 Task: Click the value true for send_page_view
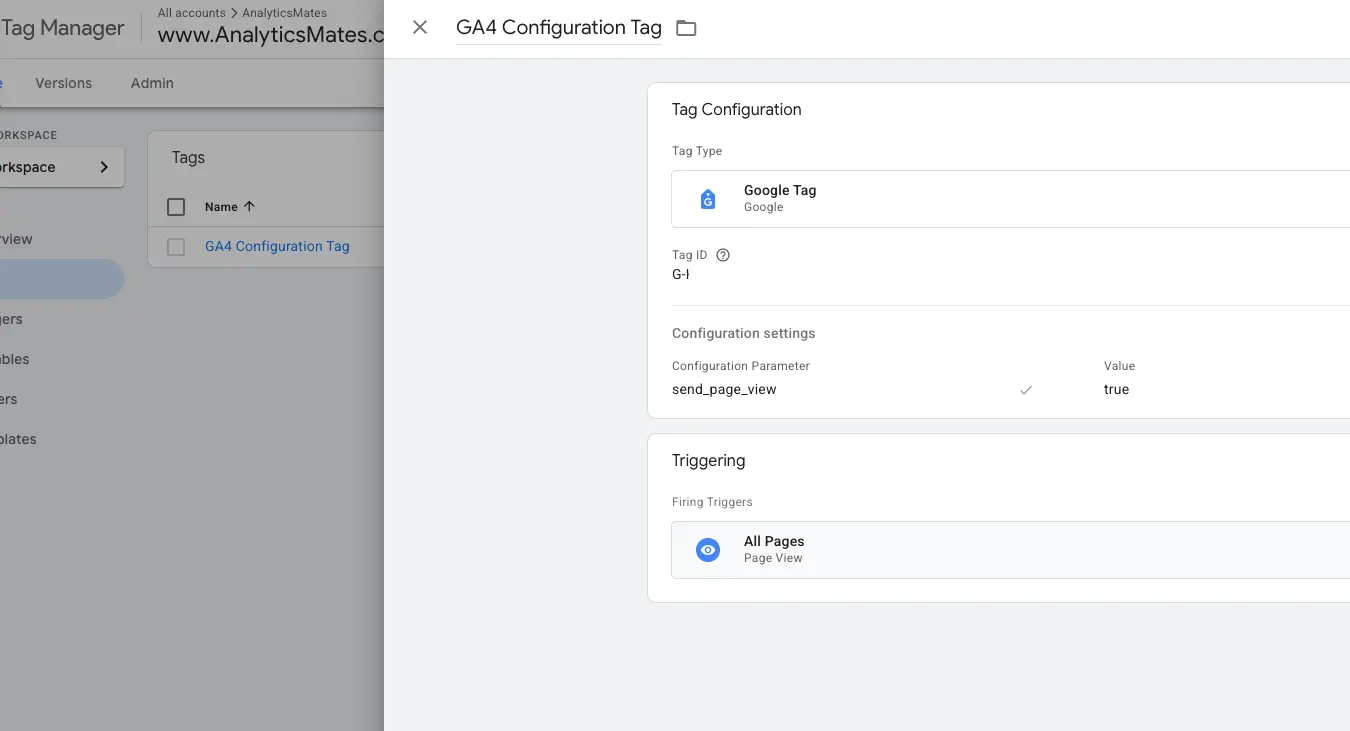tap(1116, 390)
